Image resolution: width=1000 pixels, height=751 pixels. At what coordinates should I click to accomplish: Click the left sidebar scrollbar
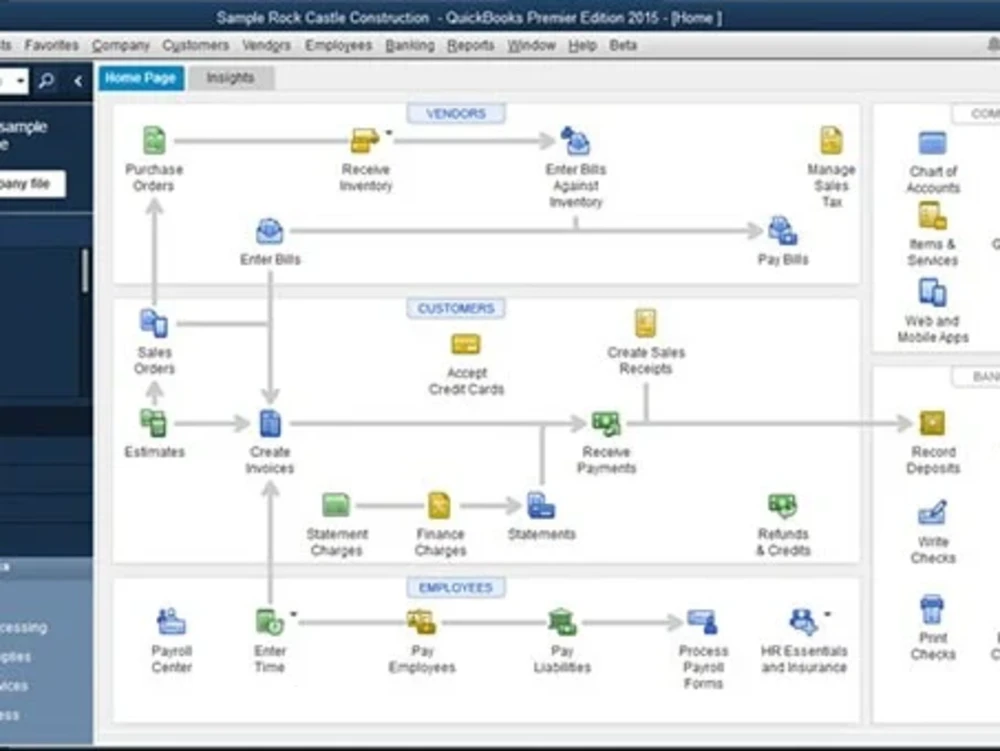(84, 270)
